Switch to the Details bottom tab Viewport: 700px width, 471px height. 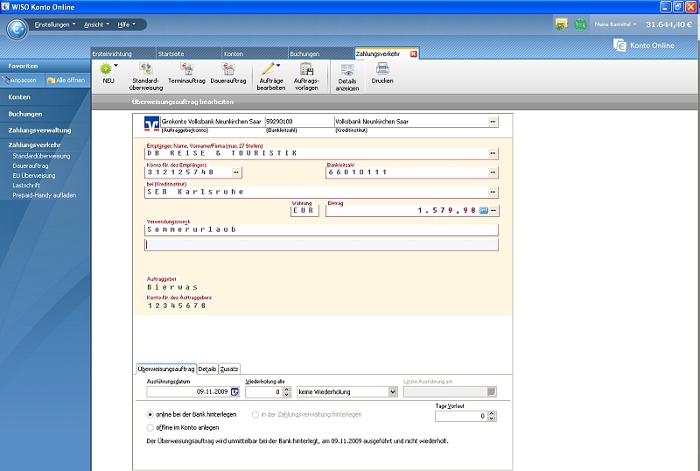[x=207, y=369]
